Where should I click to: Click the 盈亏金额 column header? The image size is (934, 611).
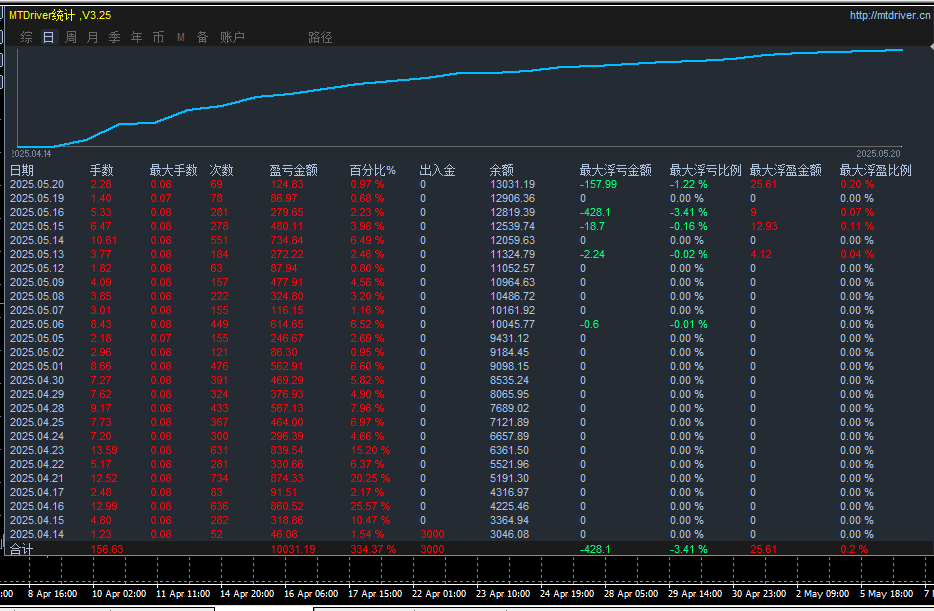tap(294, 170)
